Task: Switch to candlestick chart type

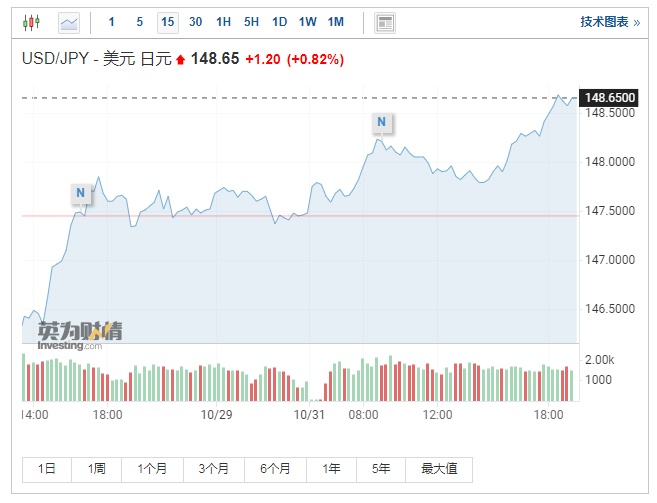Action: [x=31, y=22]
